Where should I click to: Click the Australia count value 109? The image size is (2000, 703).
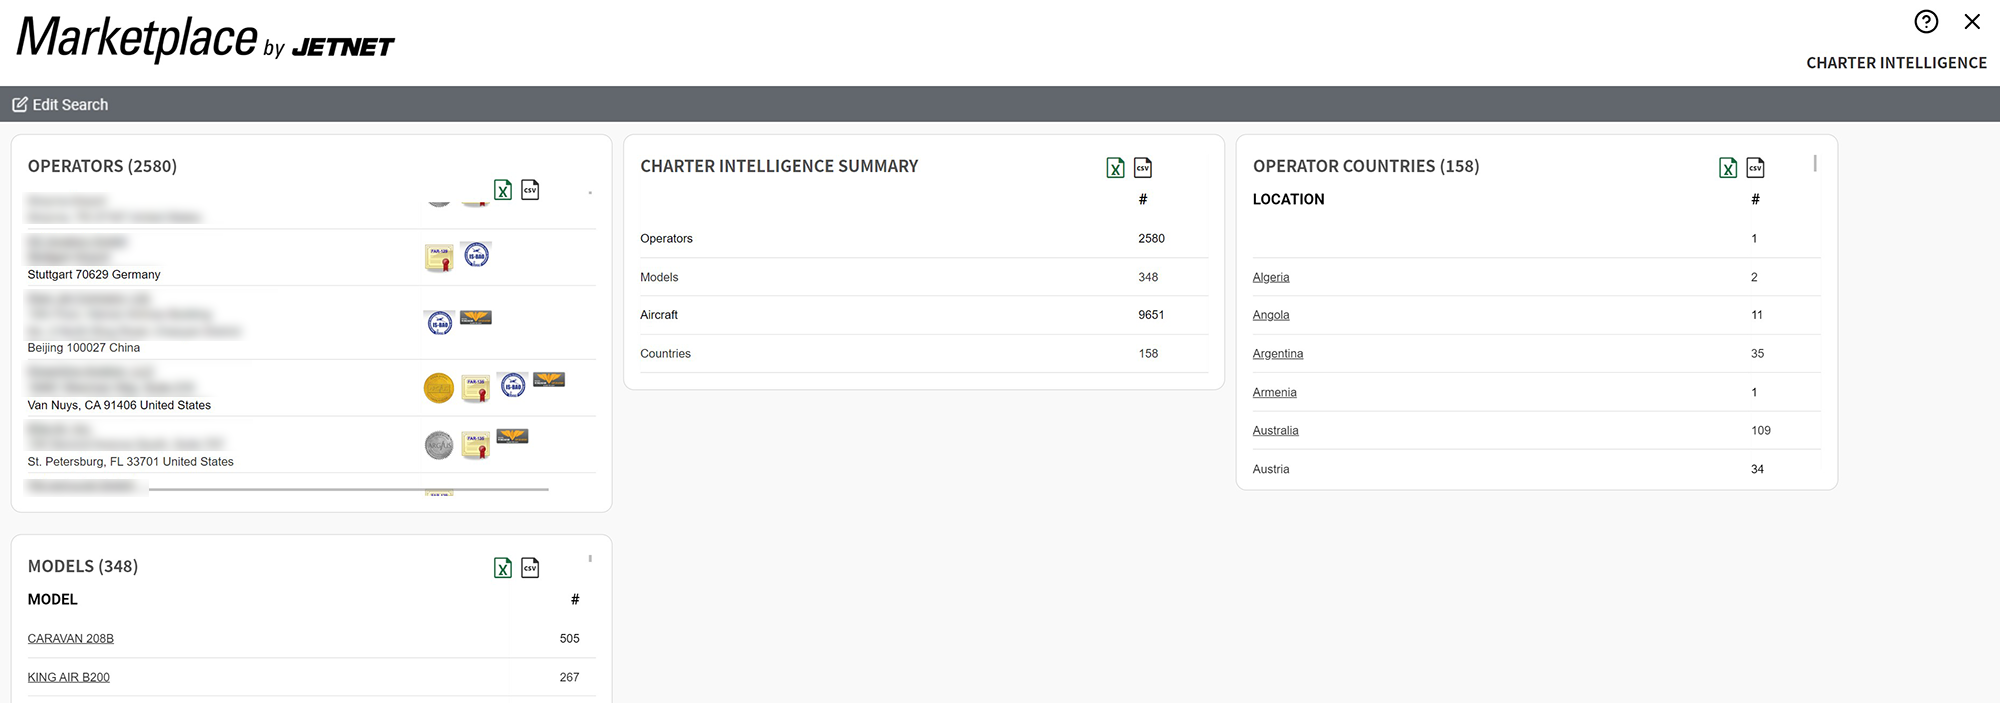(x=1761, y=431)
